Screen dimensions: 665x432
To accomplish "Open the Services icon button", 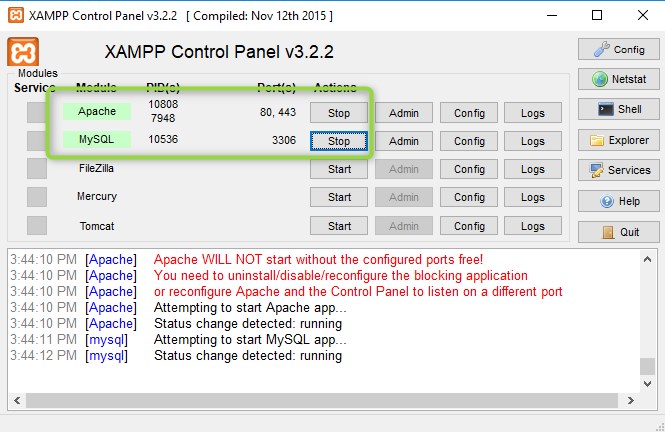I will pos(619,170).
